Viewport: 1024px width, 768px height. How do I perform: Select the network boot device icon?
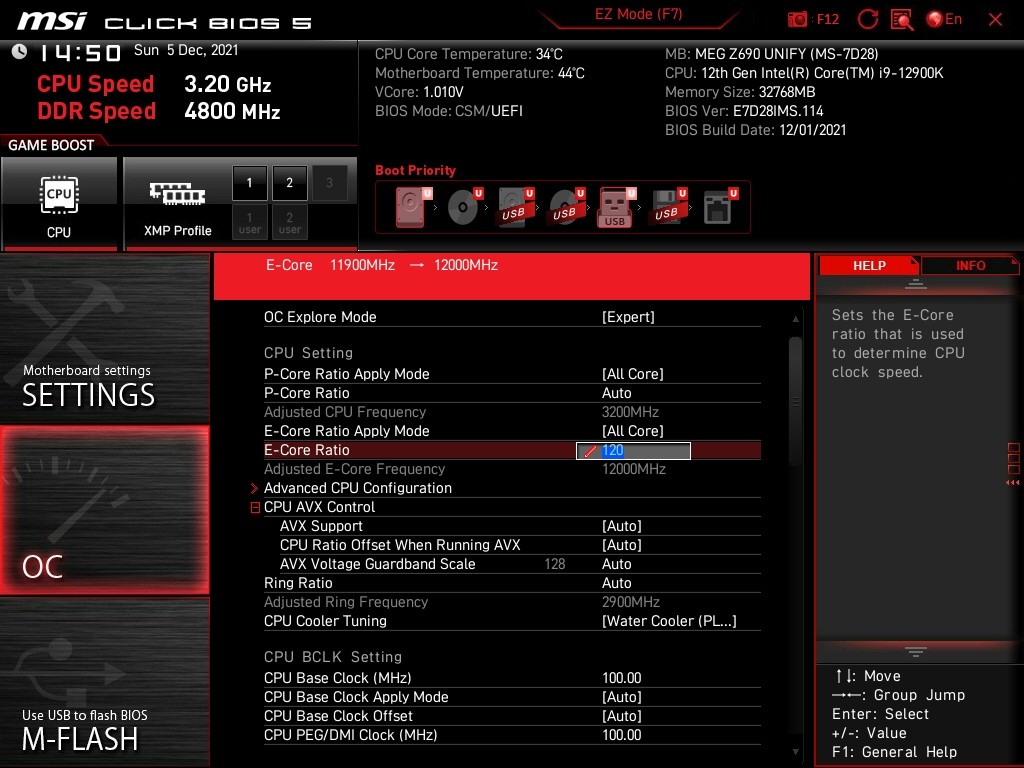click(x=720, y=207)
